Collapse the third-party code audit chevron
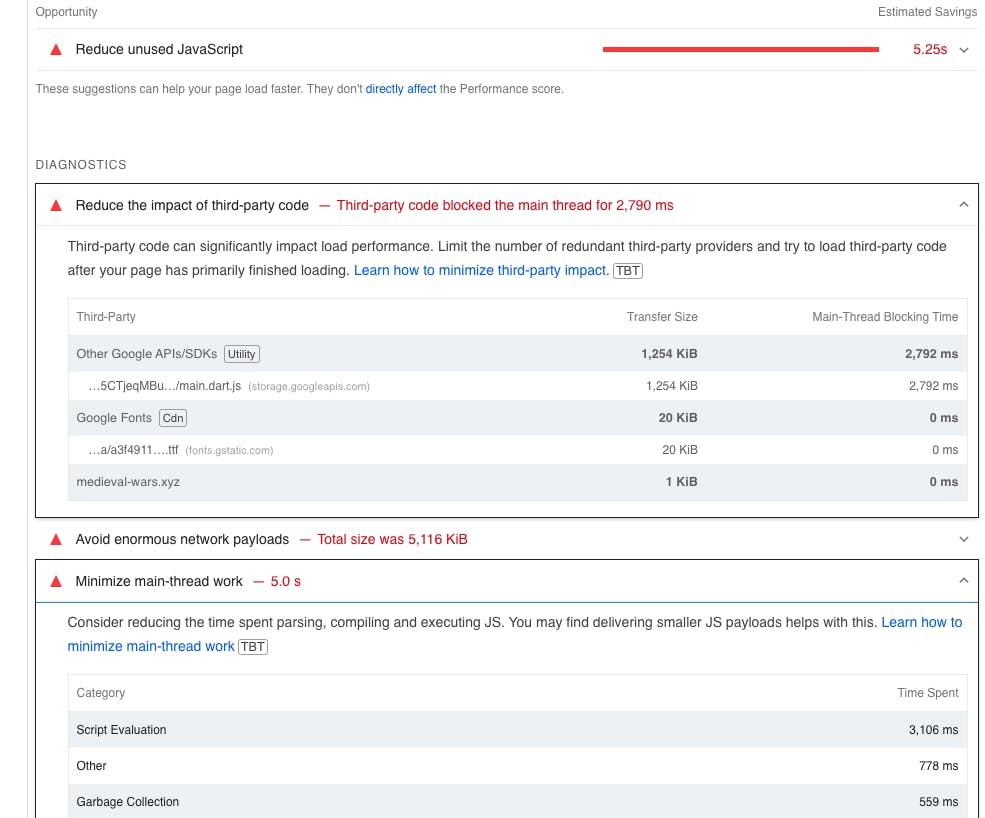Screen dimensions: 985x818 coord(964,205)
